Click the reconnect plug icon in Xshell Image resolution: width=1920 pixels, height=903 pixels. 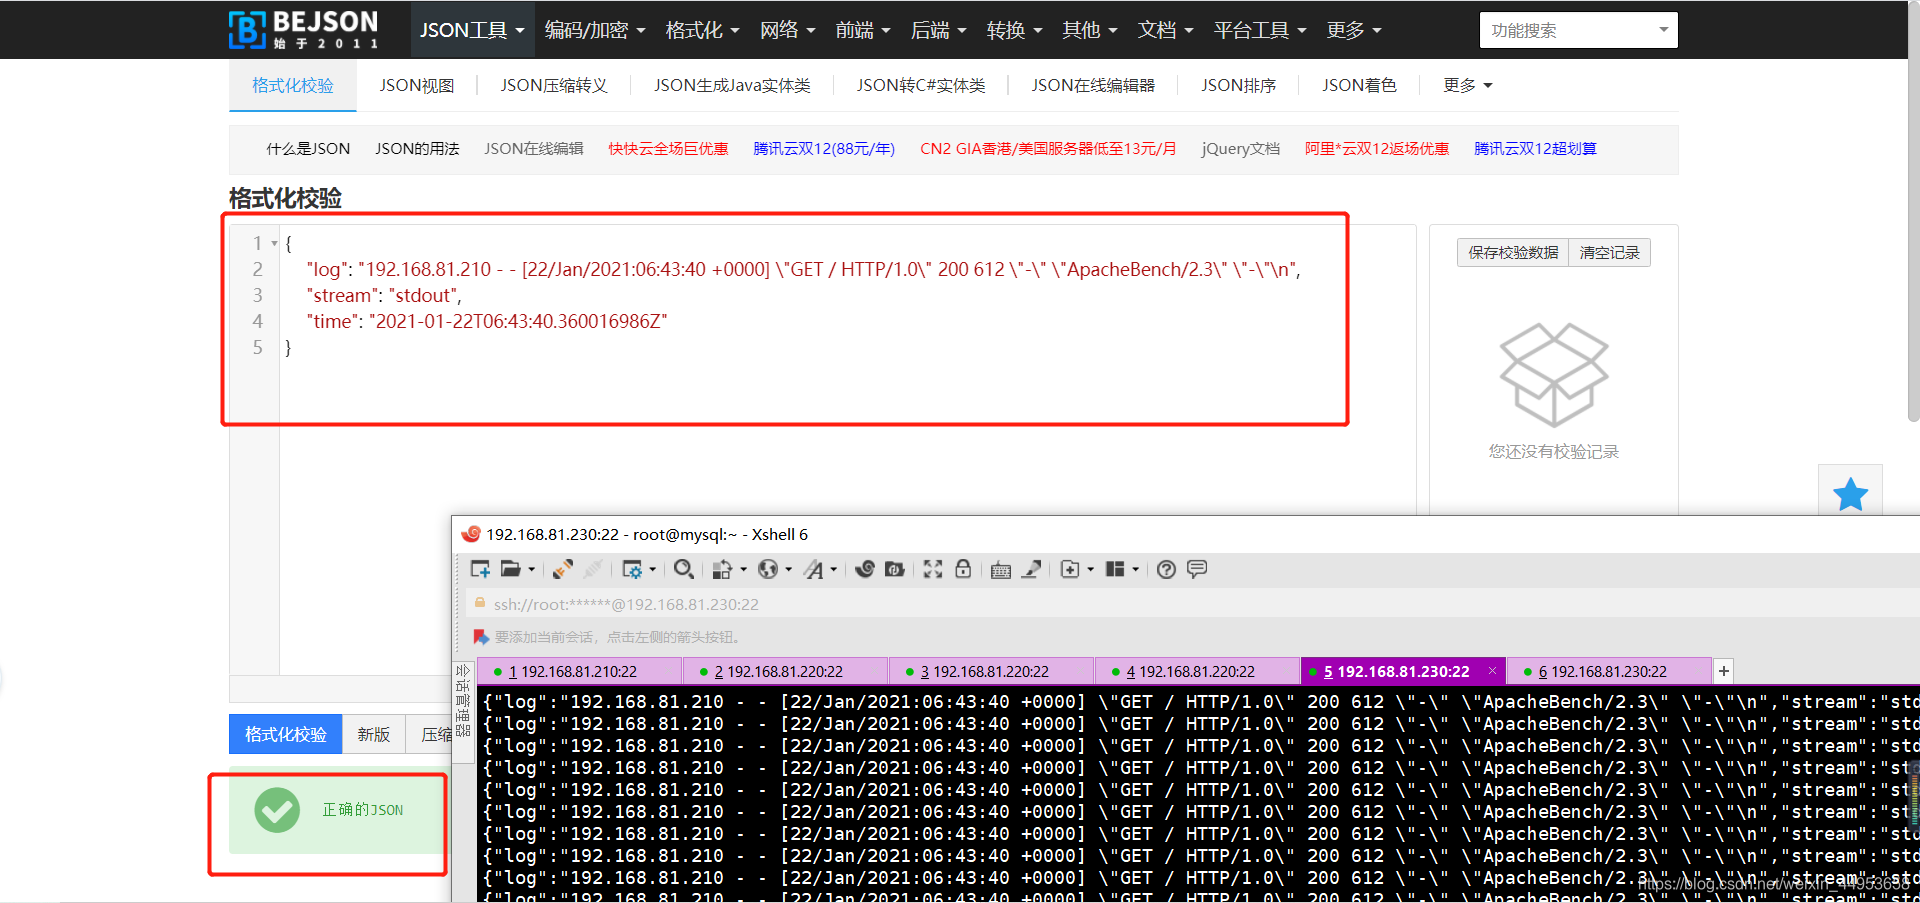(x=563, y=569)
